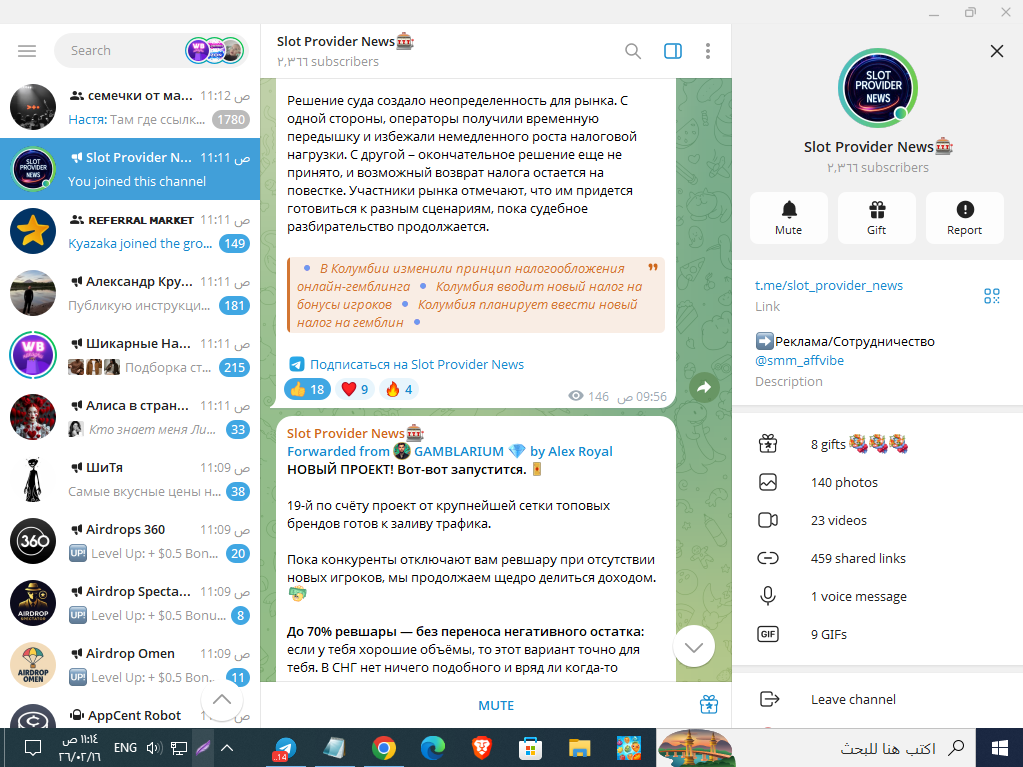The width and height of the screenshot is (1023, 767).
Task: Toggle the right info sidebar panel
Action: (x=673, y=51)
